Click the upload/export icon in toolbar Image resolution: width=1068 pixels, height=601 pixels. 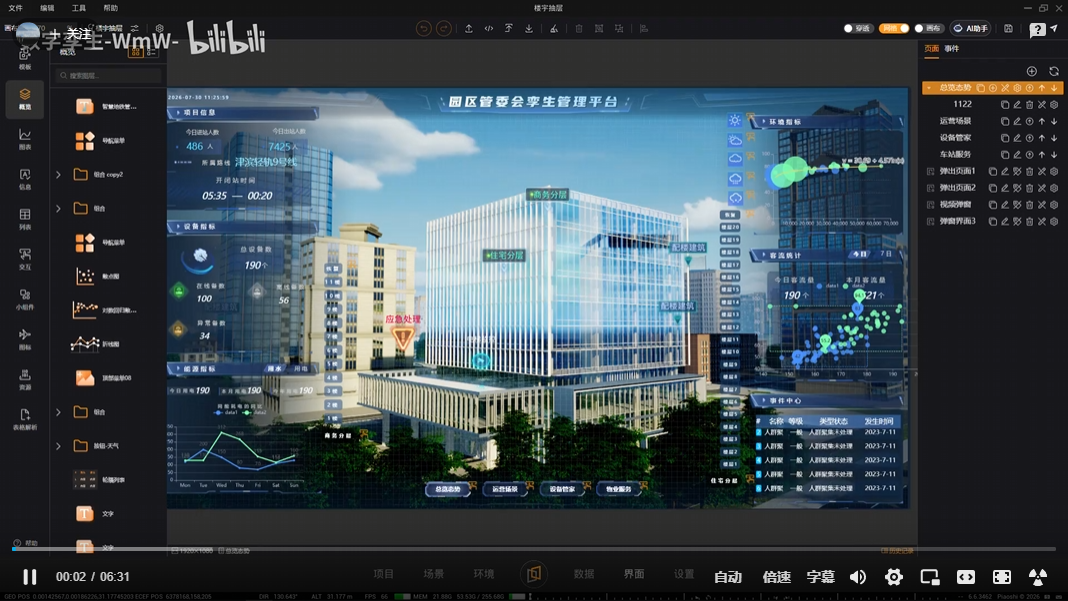[469, 29]
